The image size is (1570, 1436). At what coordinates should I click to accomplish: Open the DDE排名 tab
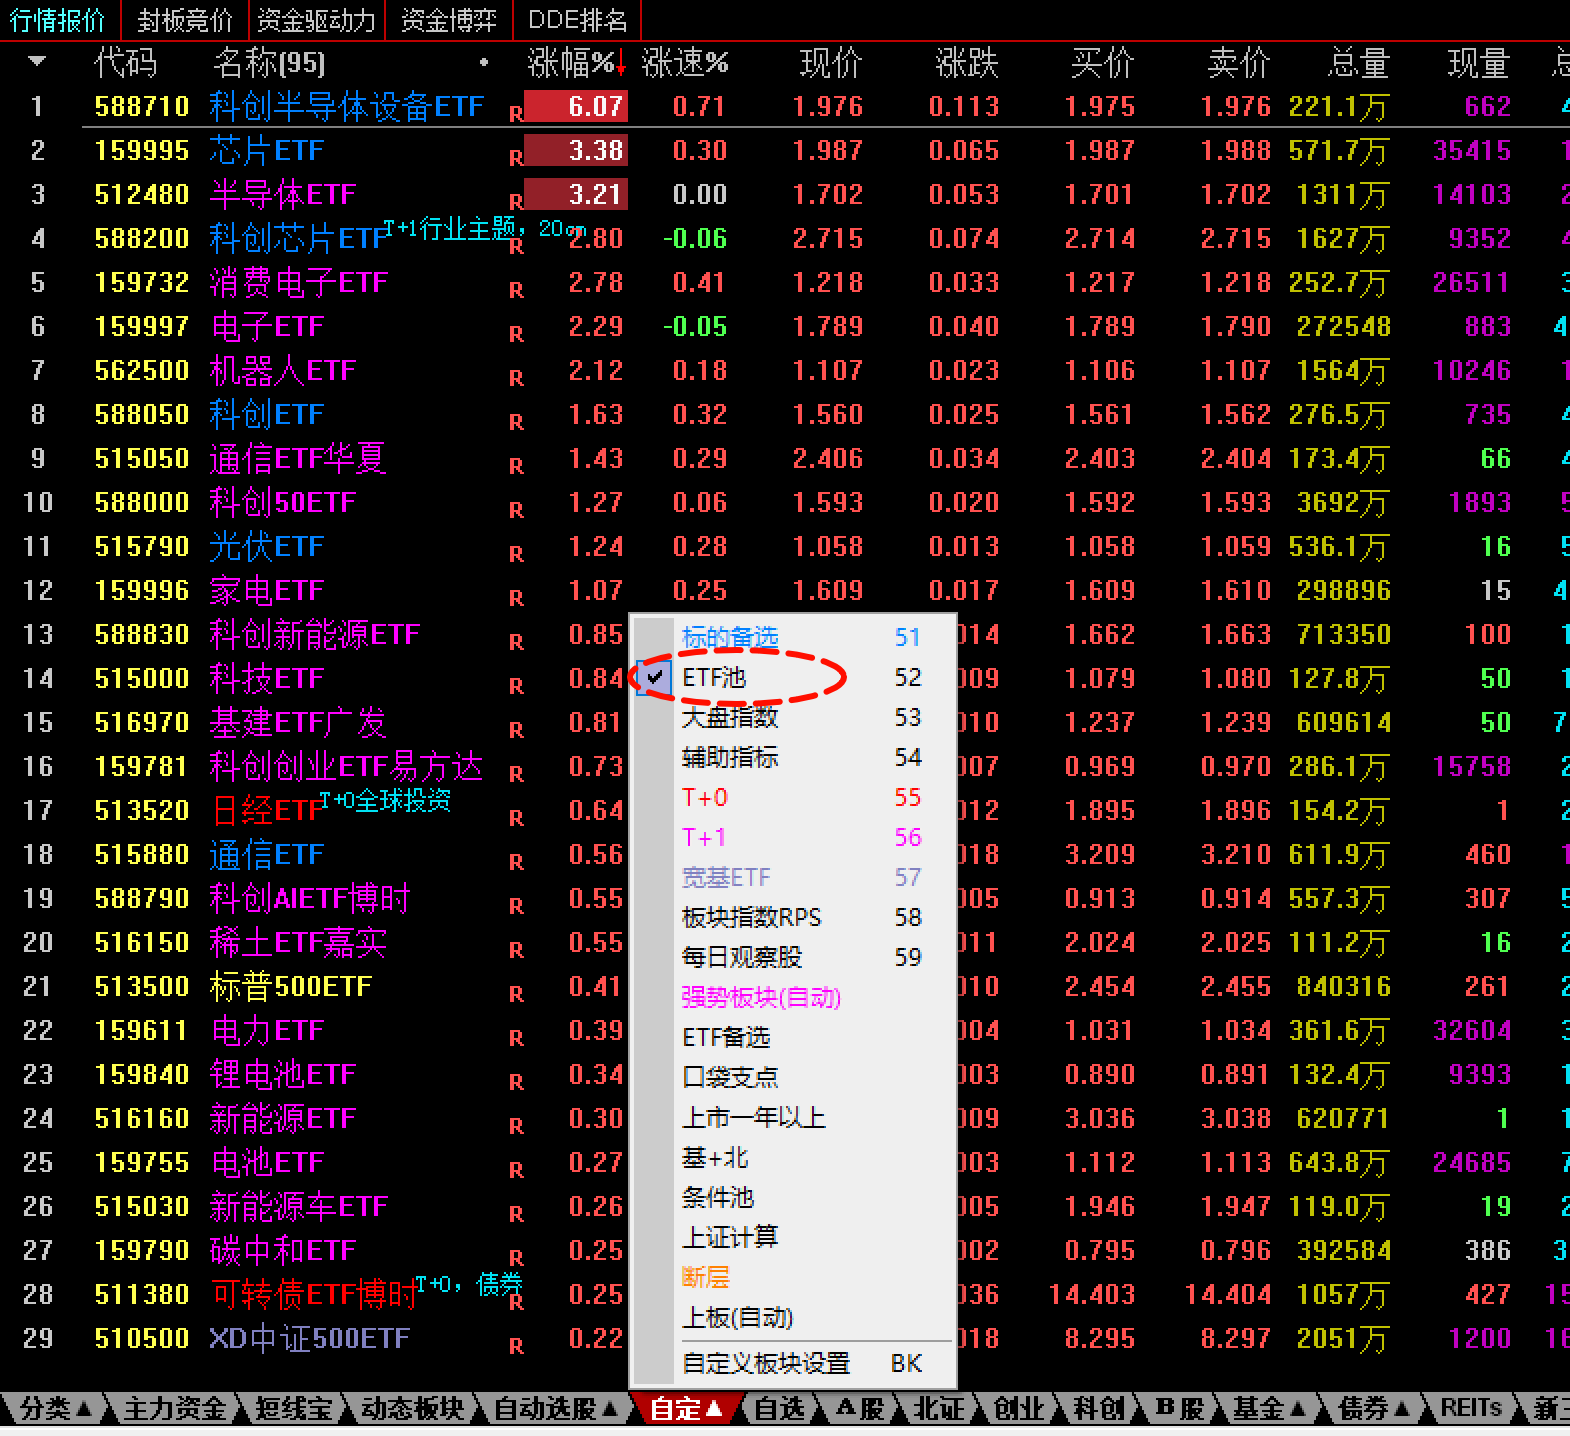pos(577,20)
